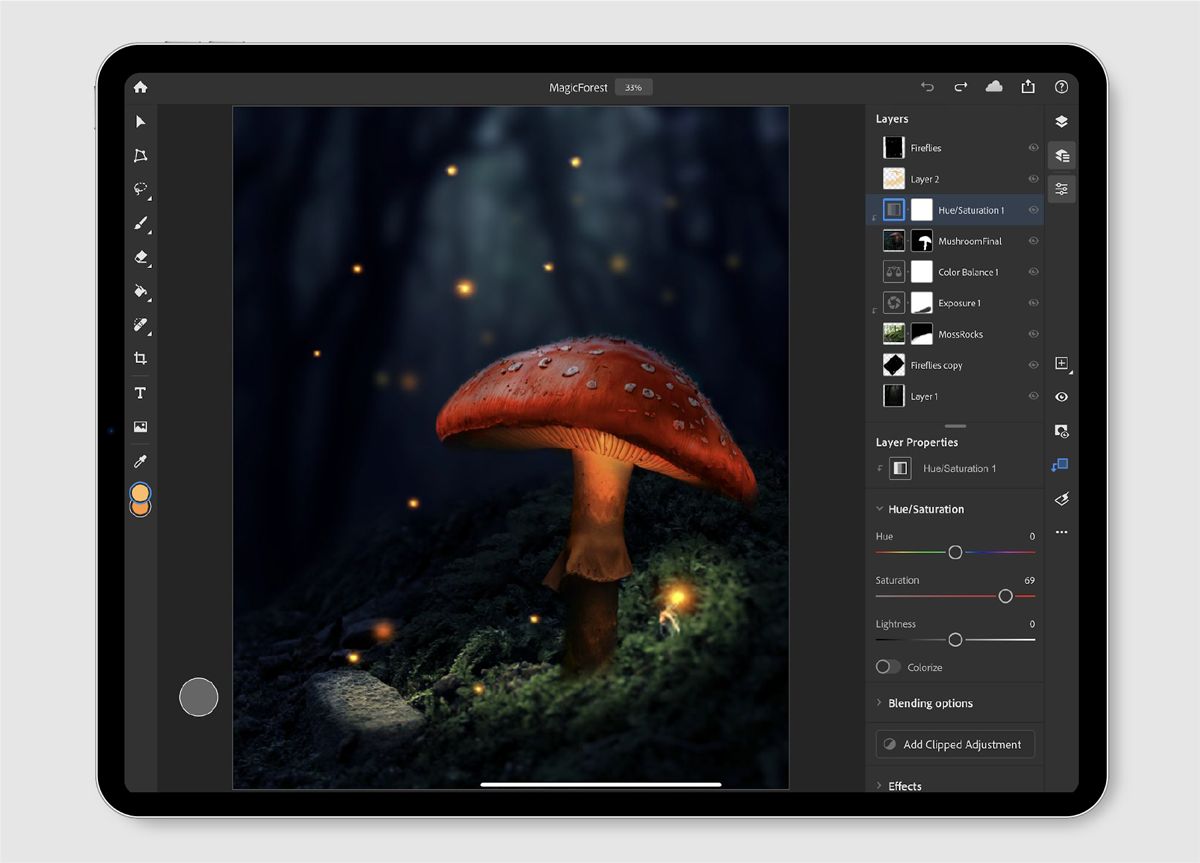The height and width of the screenshot is (863, 1200).
Task: Collapse the Hue/Saturation section
Action: [880, 509]
